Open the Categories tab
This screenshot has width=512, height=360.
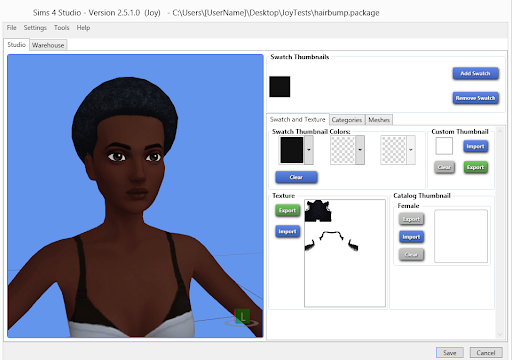(x=347, y=120)
